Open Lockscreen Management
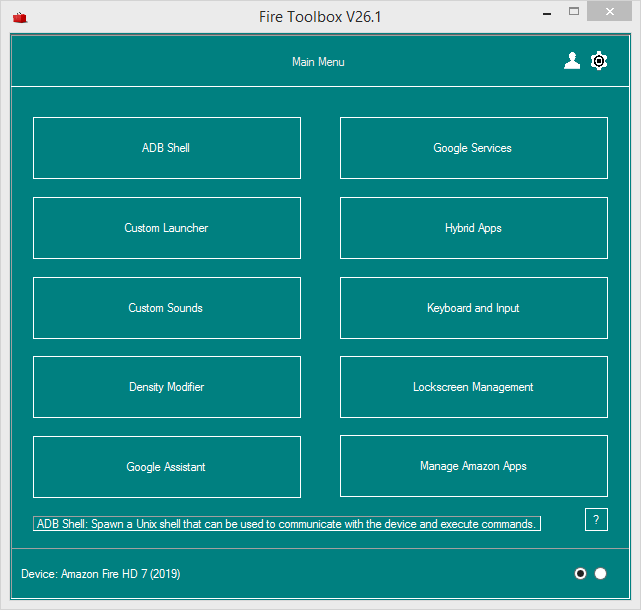The image size is (641, 610). [474, 387]
